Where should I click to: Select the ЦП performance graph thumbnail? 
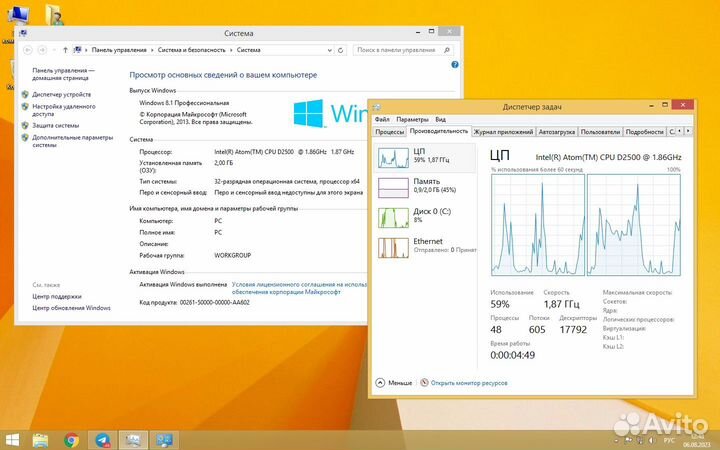point(393,158)
